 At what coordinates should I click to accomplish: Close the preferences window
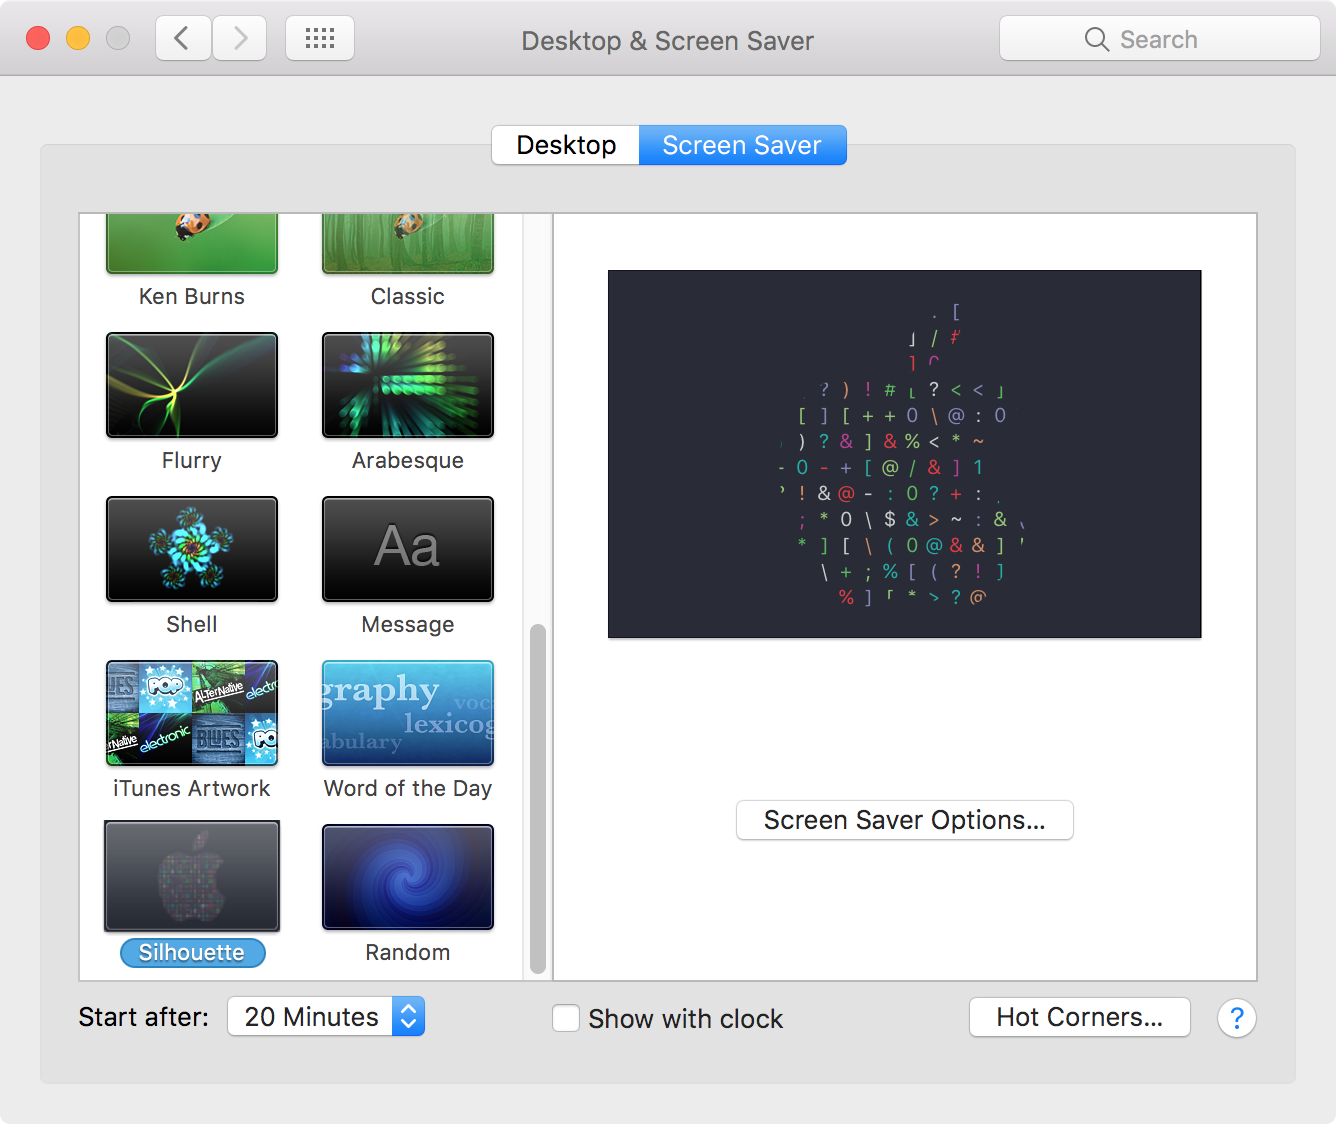38,39
